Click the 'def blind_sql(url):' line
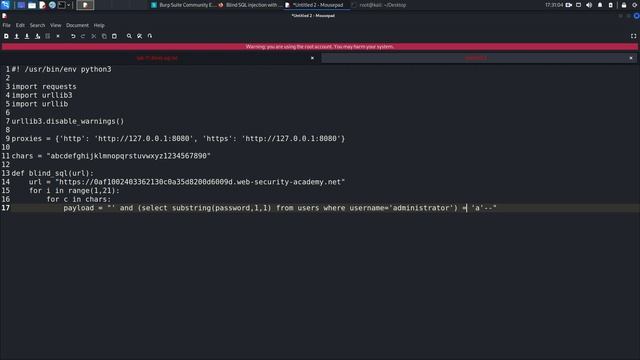Viewport: 640px width, 360px height. point(52,173)
